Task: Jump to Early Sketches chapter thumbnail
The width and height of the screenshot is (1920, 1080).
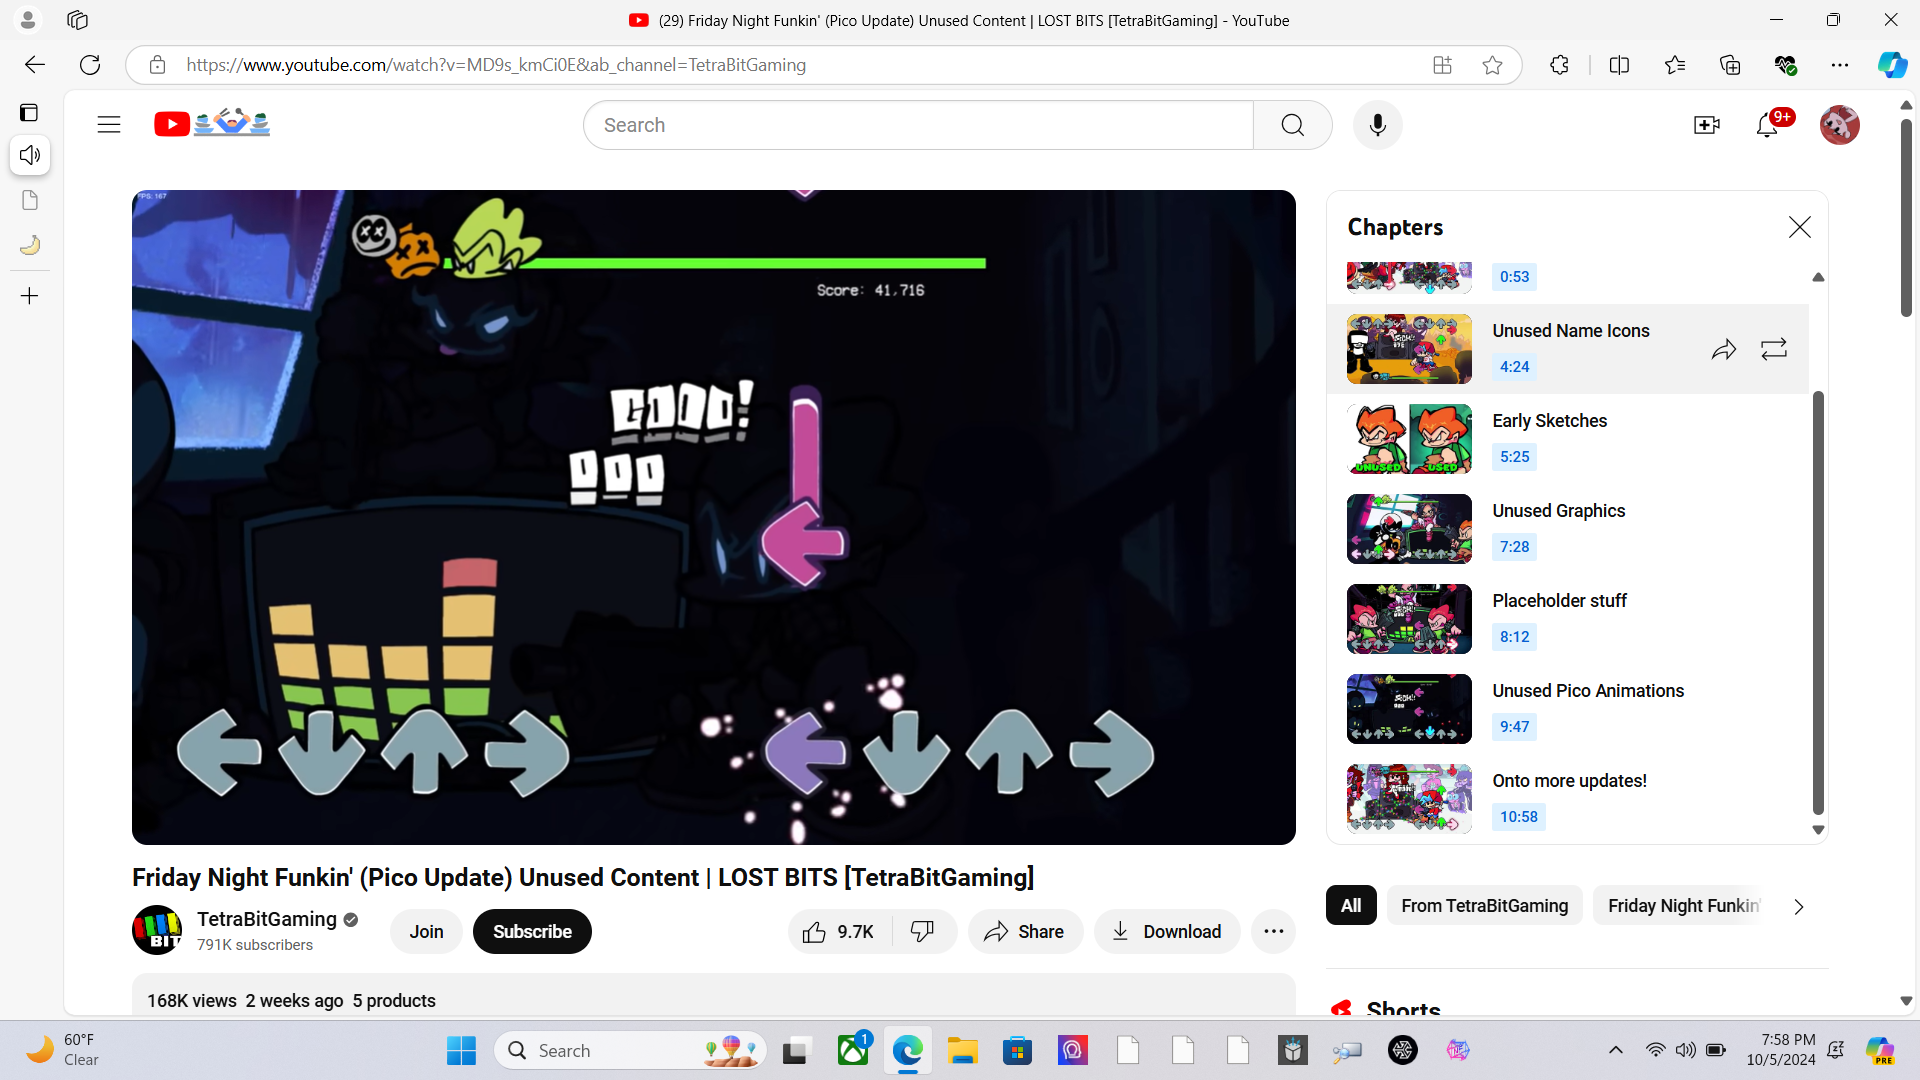Action: 1409,439
